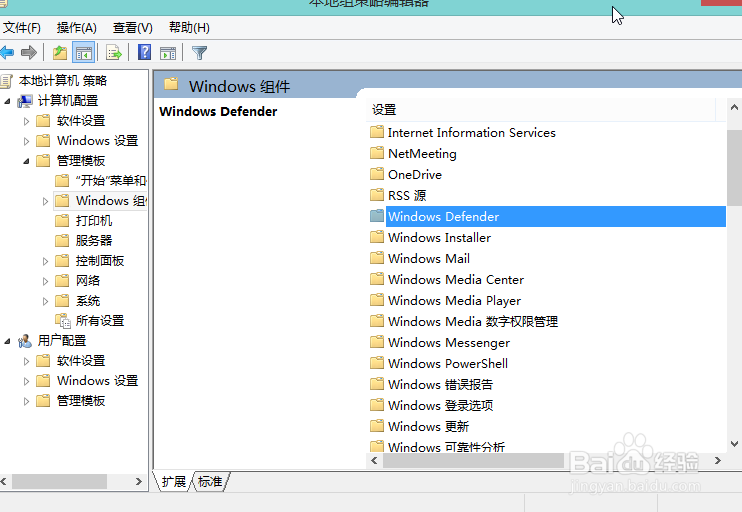The height and width of the screenshot is (512, 742).
Task: Click the Windows Mail folder icon
Action: click(377, 258)
